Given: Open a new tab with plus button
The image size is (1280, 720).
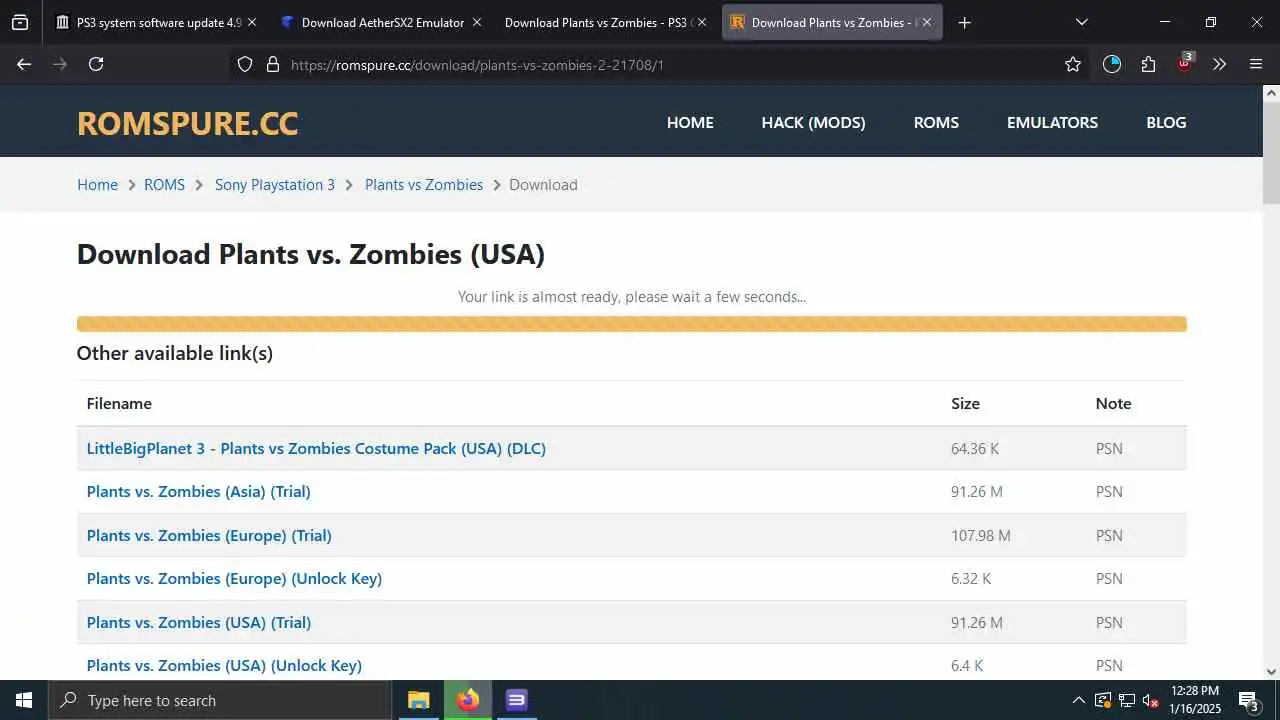Looking at the screenshot, I should coord(964,22).
